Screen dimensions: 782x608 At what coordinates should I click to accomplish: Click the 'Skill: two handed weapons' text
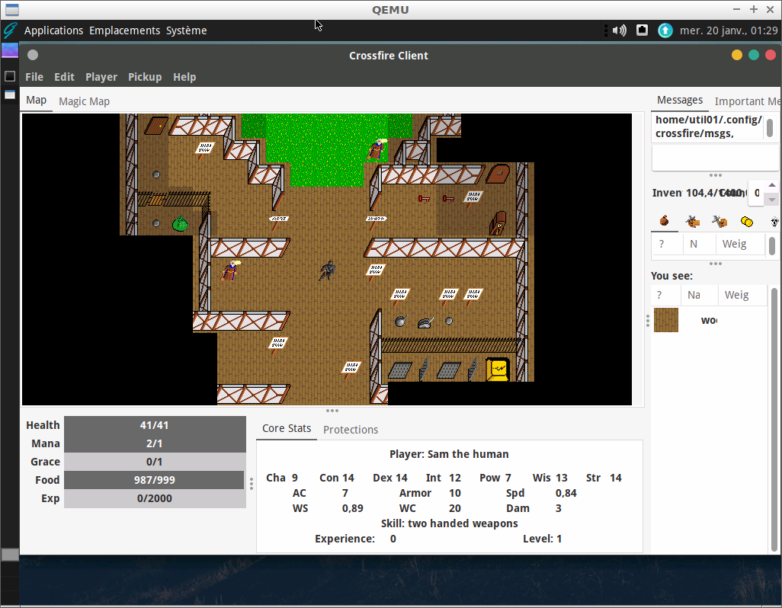point(449,523)
